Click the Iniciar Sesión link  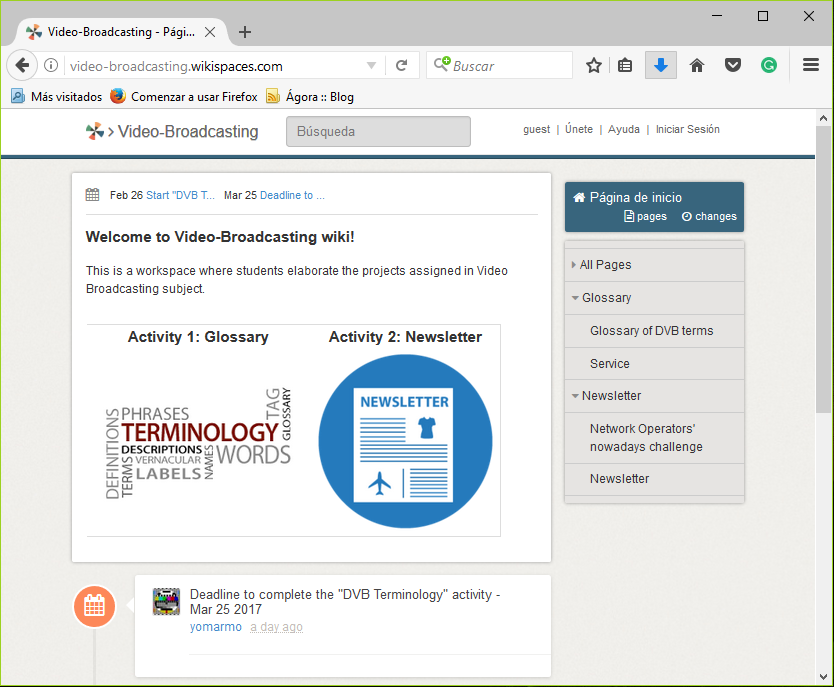coord(687,129)
